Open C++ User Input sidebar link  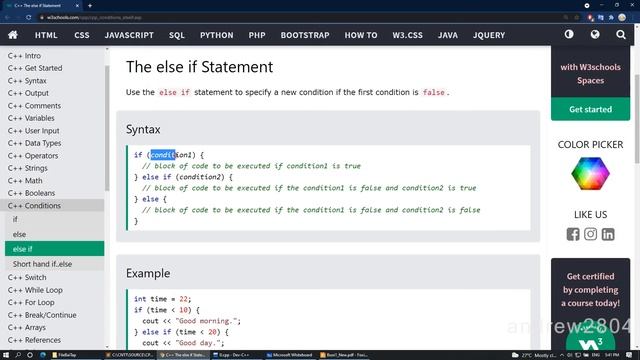[x=33, y=131]
